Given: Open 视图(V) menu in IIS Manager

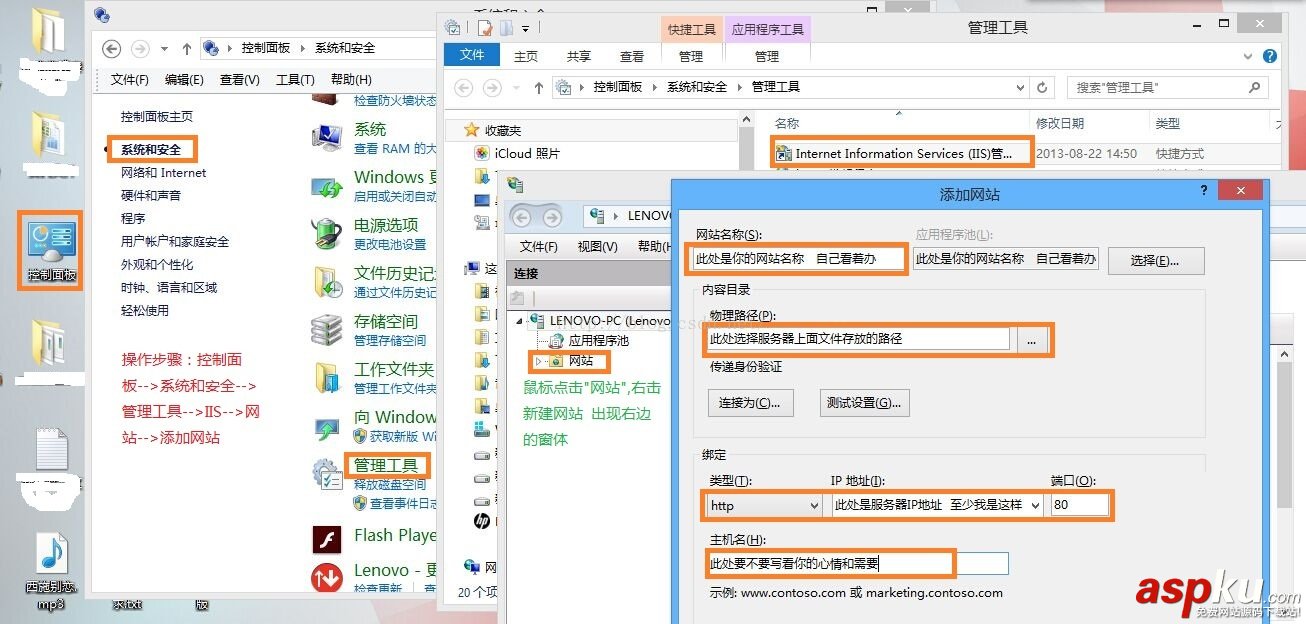Looking at the screenshot, I should coord(598,246).
